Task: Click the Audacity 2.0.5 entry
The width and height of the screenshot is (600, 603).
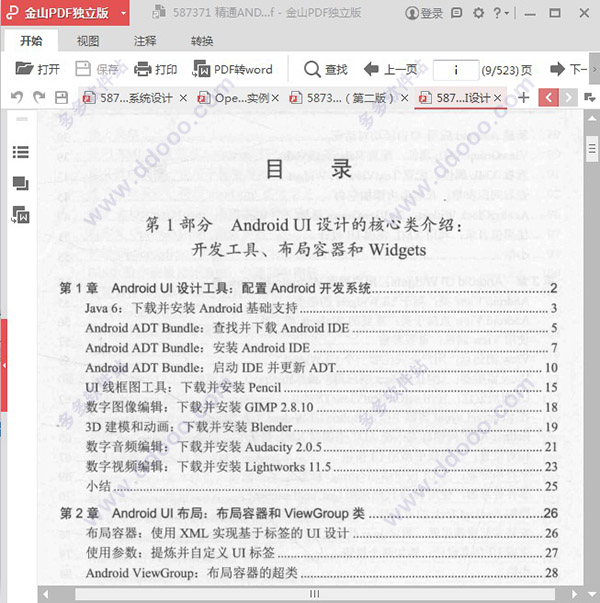Action: point(321,446)
